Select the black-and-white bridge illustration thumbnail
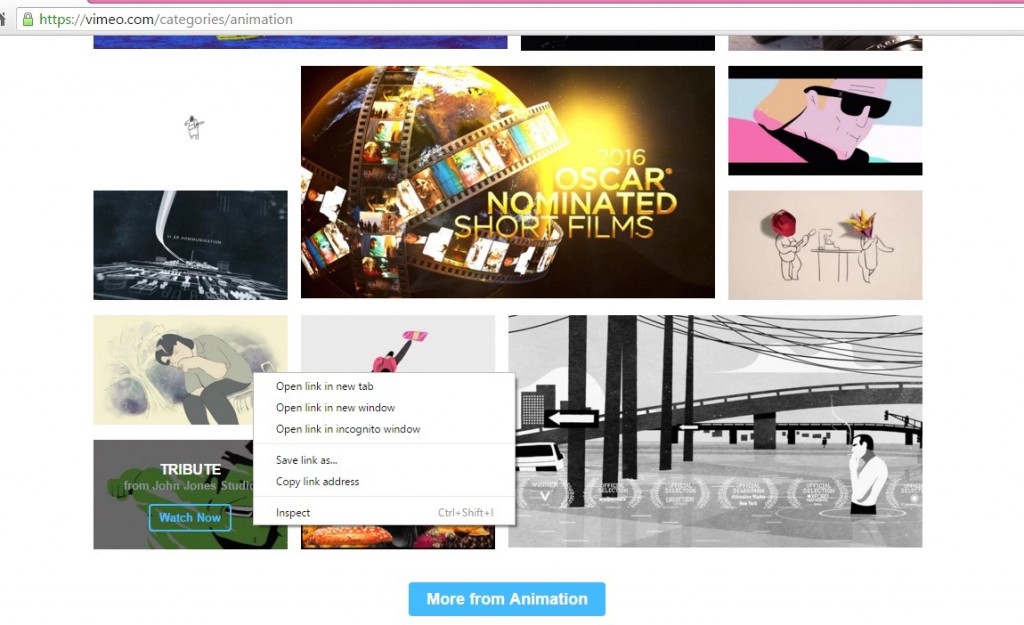The height and width of the screenshot is (625, 1024). (715, 430)
